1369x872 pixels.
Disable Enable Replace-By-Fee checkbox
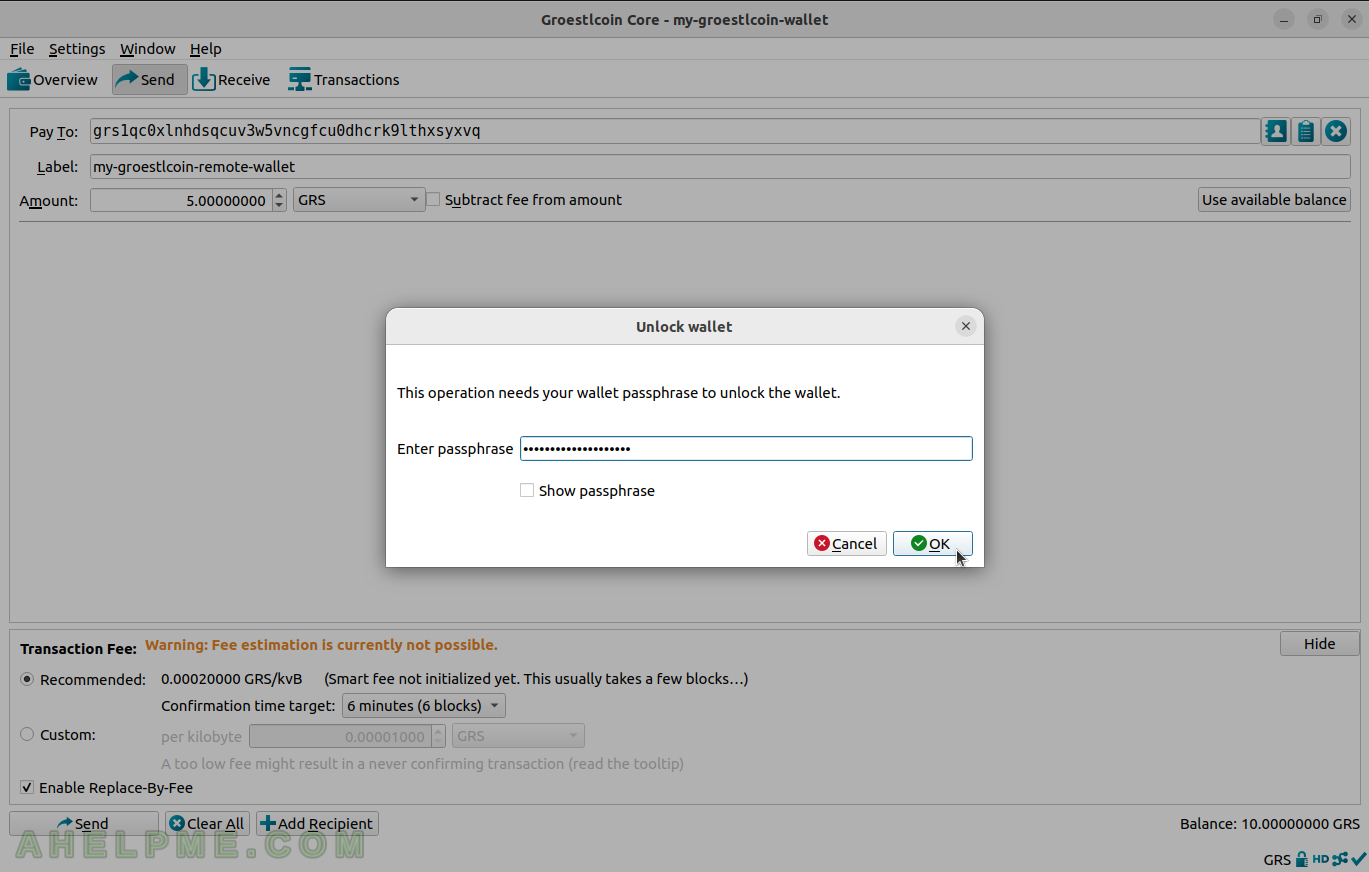(27, 788)
